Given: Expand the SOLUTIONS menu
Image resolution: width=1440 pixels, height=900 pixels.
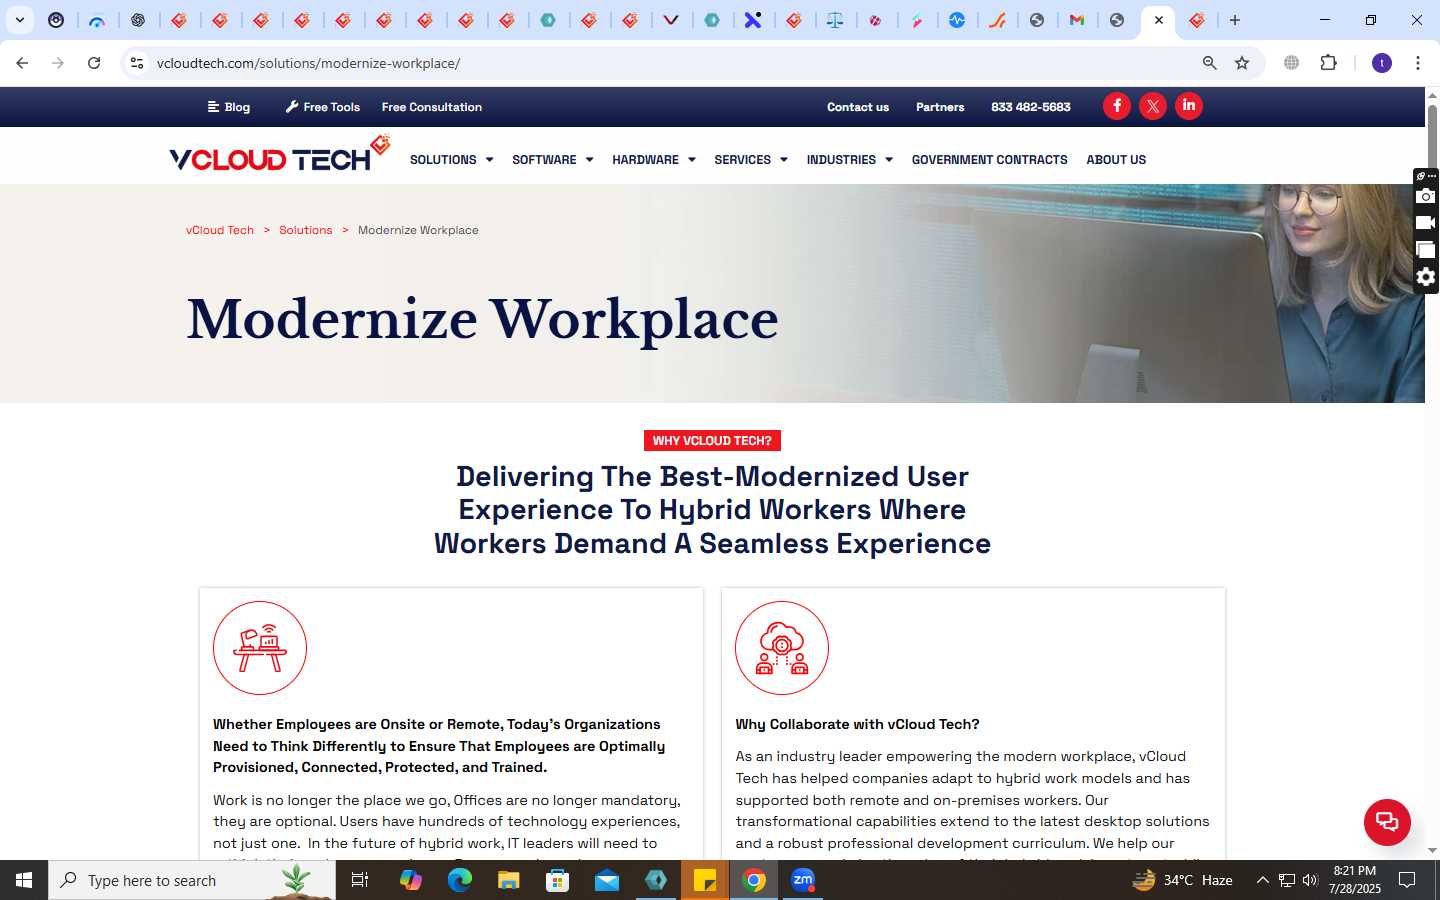Looking at the screenshot, I should [x=451, y=160].
